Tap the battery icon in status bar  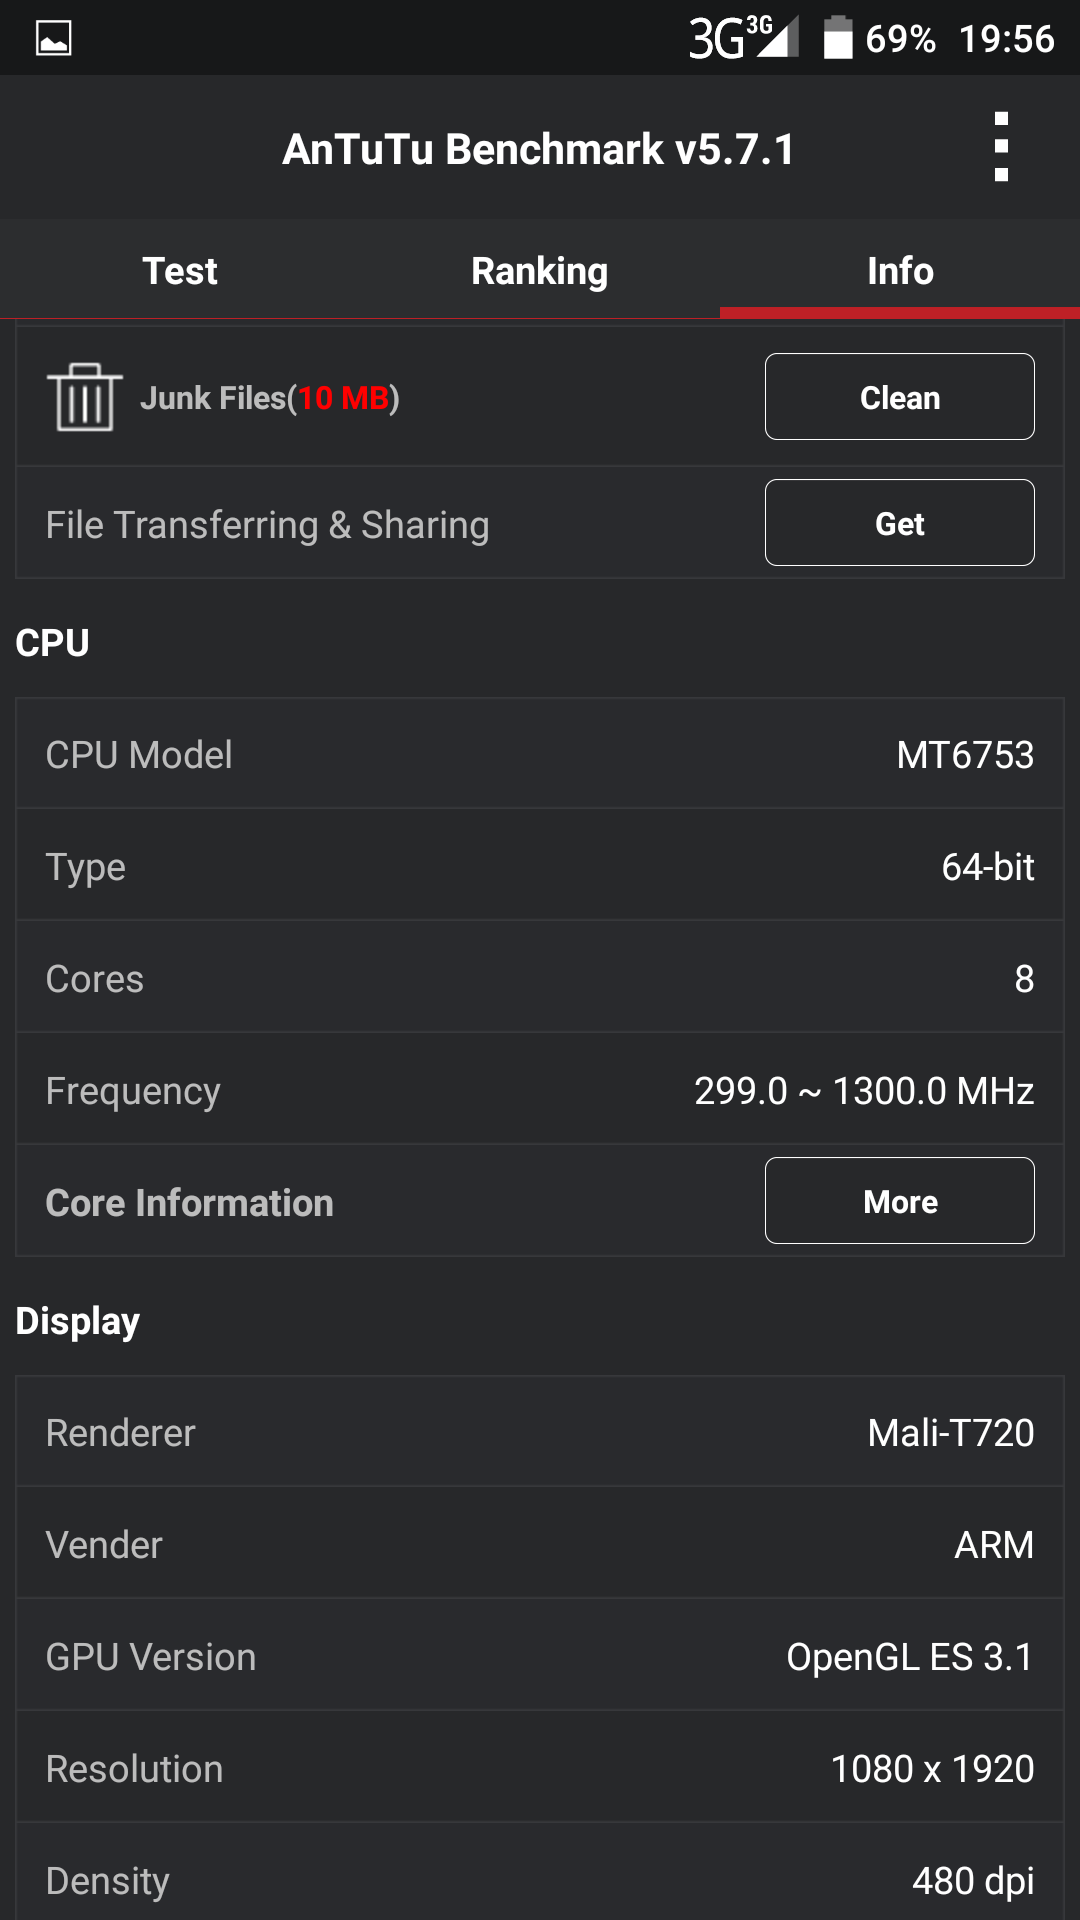[x=838, y=38]
